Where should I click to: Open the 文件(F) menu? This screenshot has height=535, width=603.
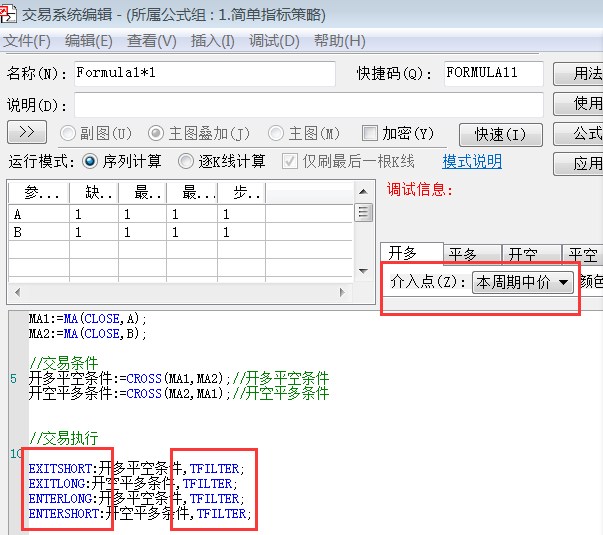tap(27, 41)
